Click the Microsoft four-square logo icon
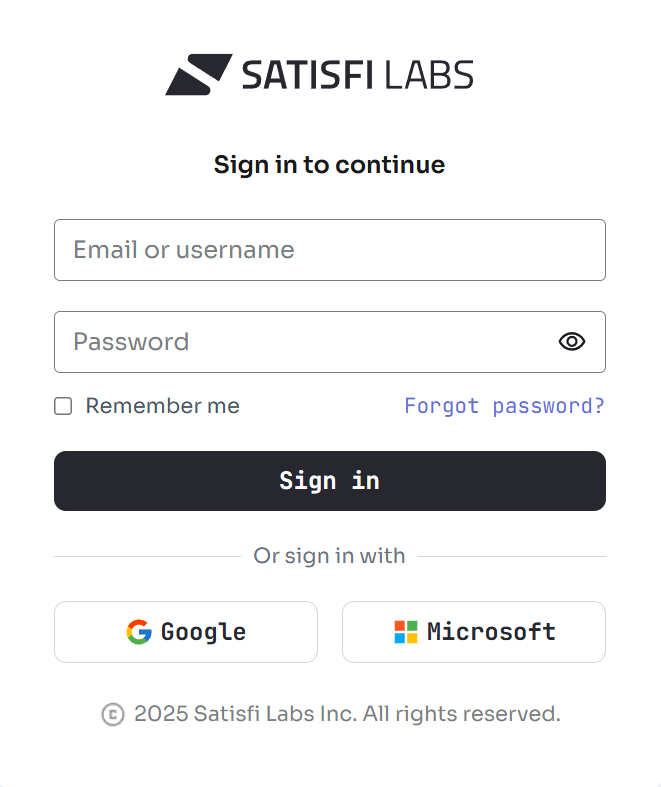This screenshot has width=661, height=787. [x=405, y=632]
